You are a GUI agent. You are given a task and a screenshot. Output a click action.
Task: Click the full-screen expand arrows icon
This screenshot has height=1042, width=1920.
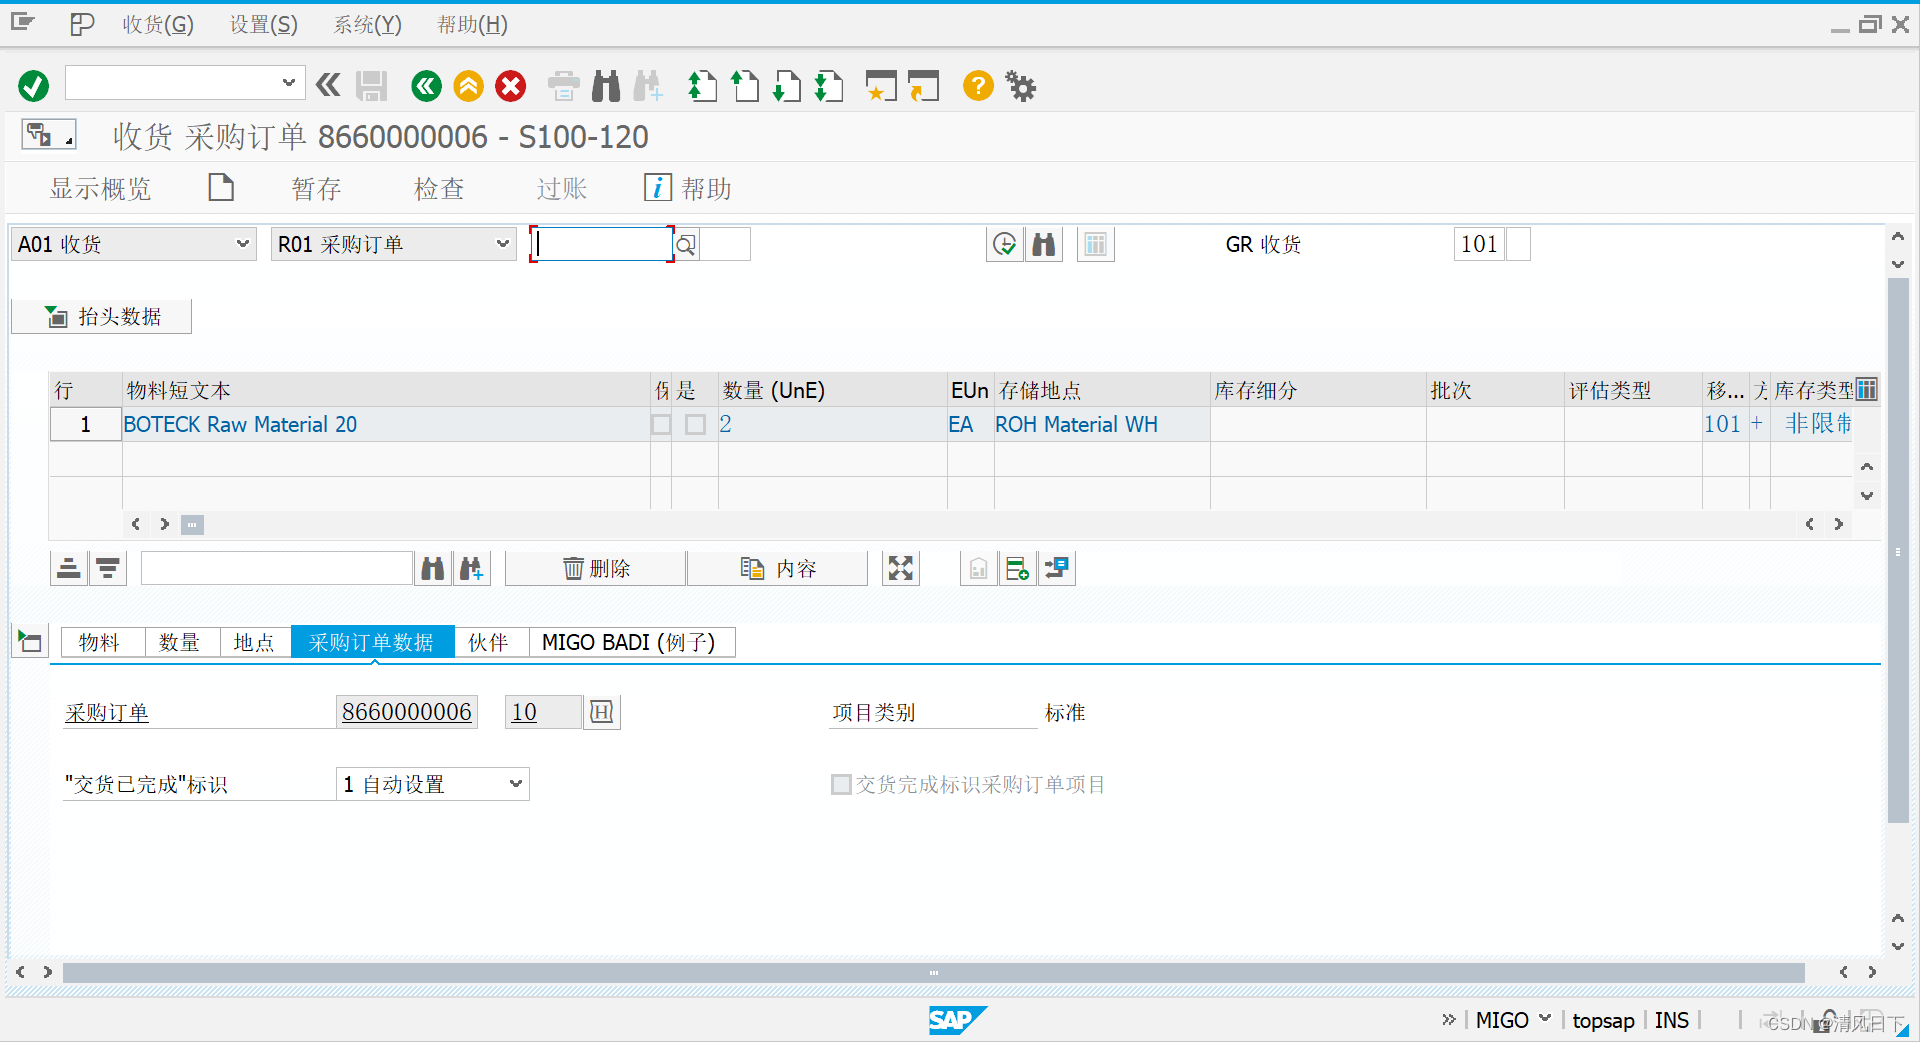click(901, 569)
